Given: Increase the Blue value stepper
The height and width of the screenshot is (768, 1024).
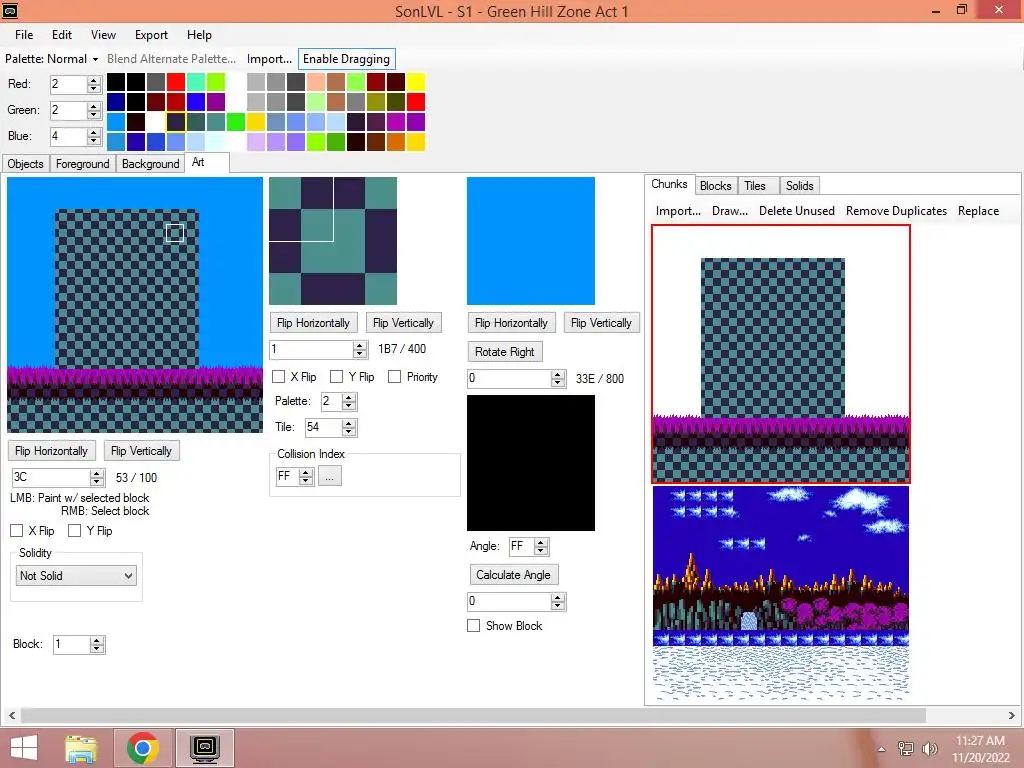Looking at the screenshot, I should tap(94, 133).
